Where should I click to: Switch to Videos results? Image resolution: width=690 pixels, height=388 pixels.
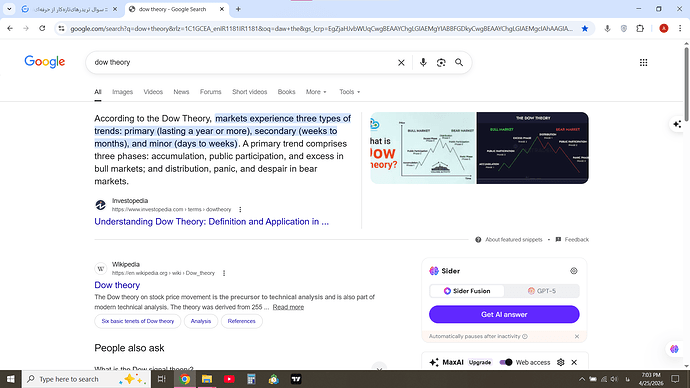click(153, 92)
